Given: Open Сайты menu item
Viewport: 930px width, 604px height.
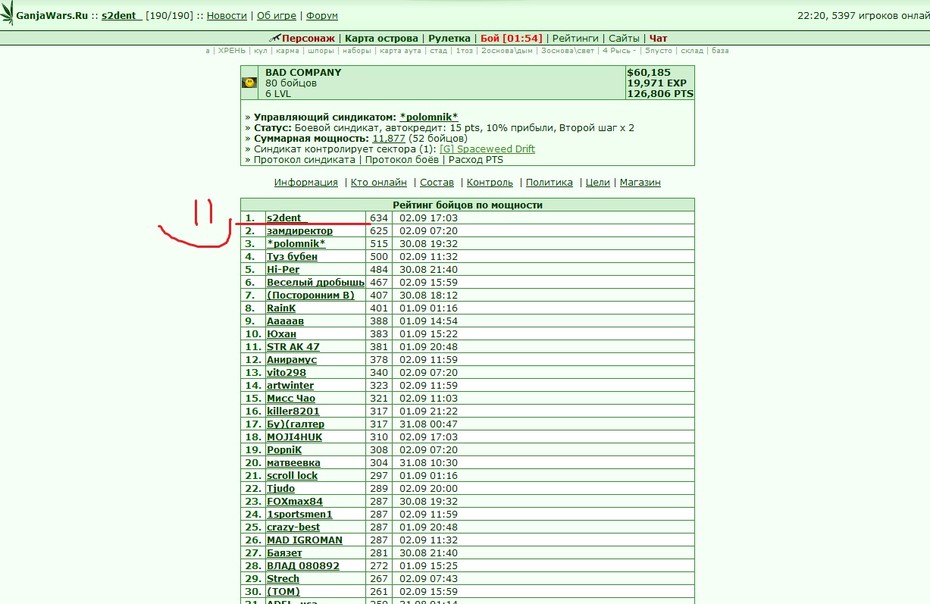Looking at the screenshot, I should point(624,39).
